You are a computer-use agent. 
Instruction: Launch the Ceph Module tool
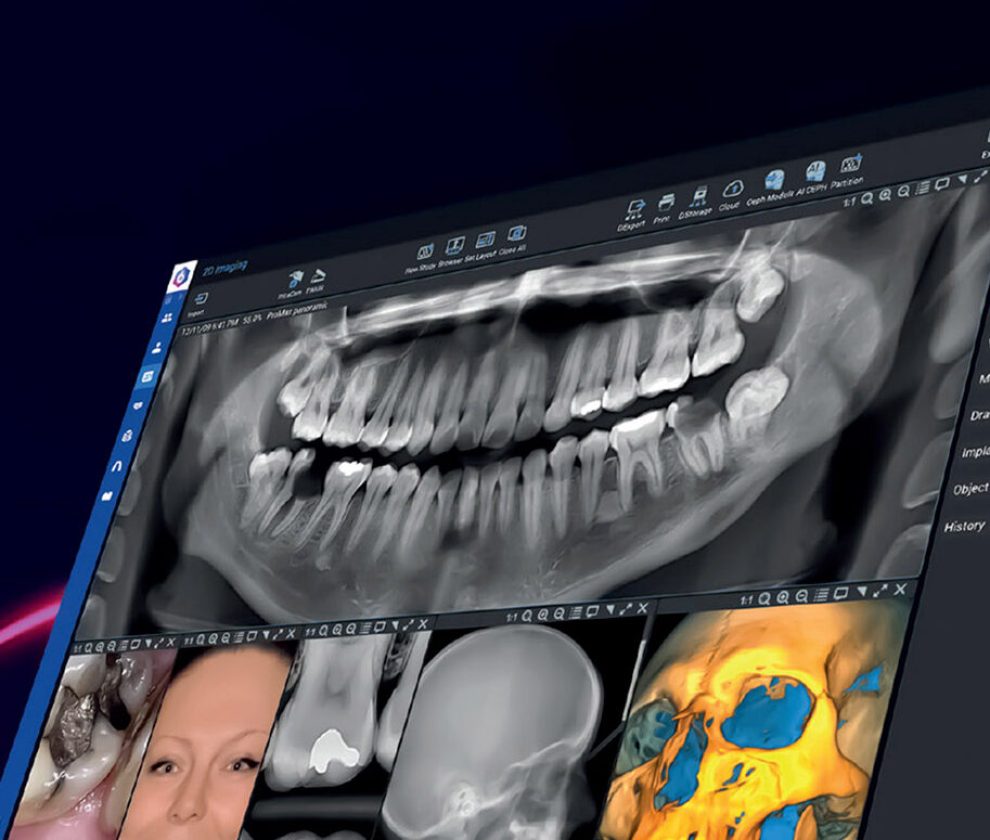[x=775, y=181]
